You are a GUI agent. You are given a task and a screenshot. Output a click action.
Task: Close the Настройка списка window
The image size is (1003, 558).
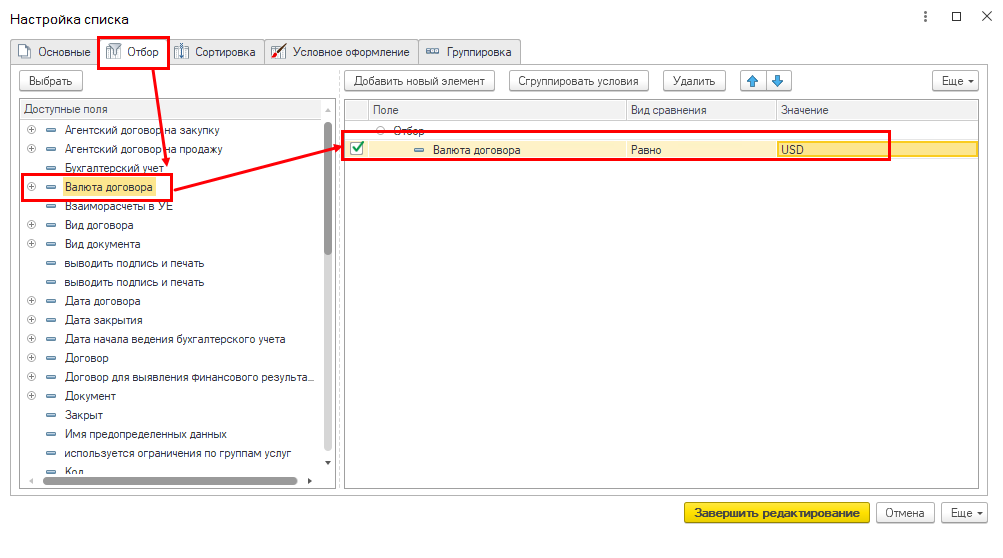(987, 17)
